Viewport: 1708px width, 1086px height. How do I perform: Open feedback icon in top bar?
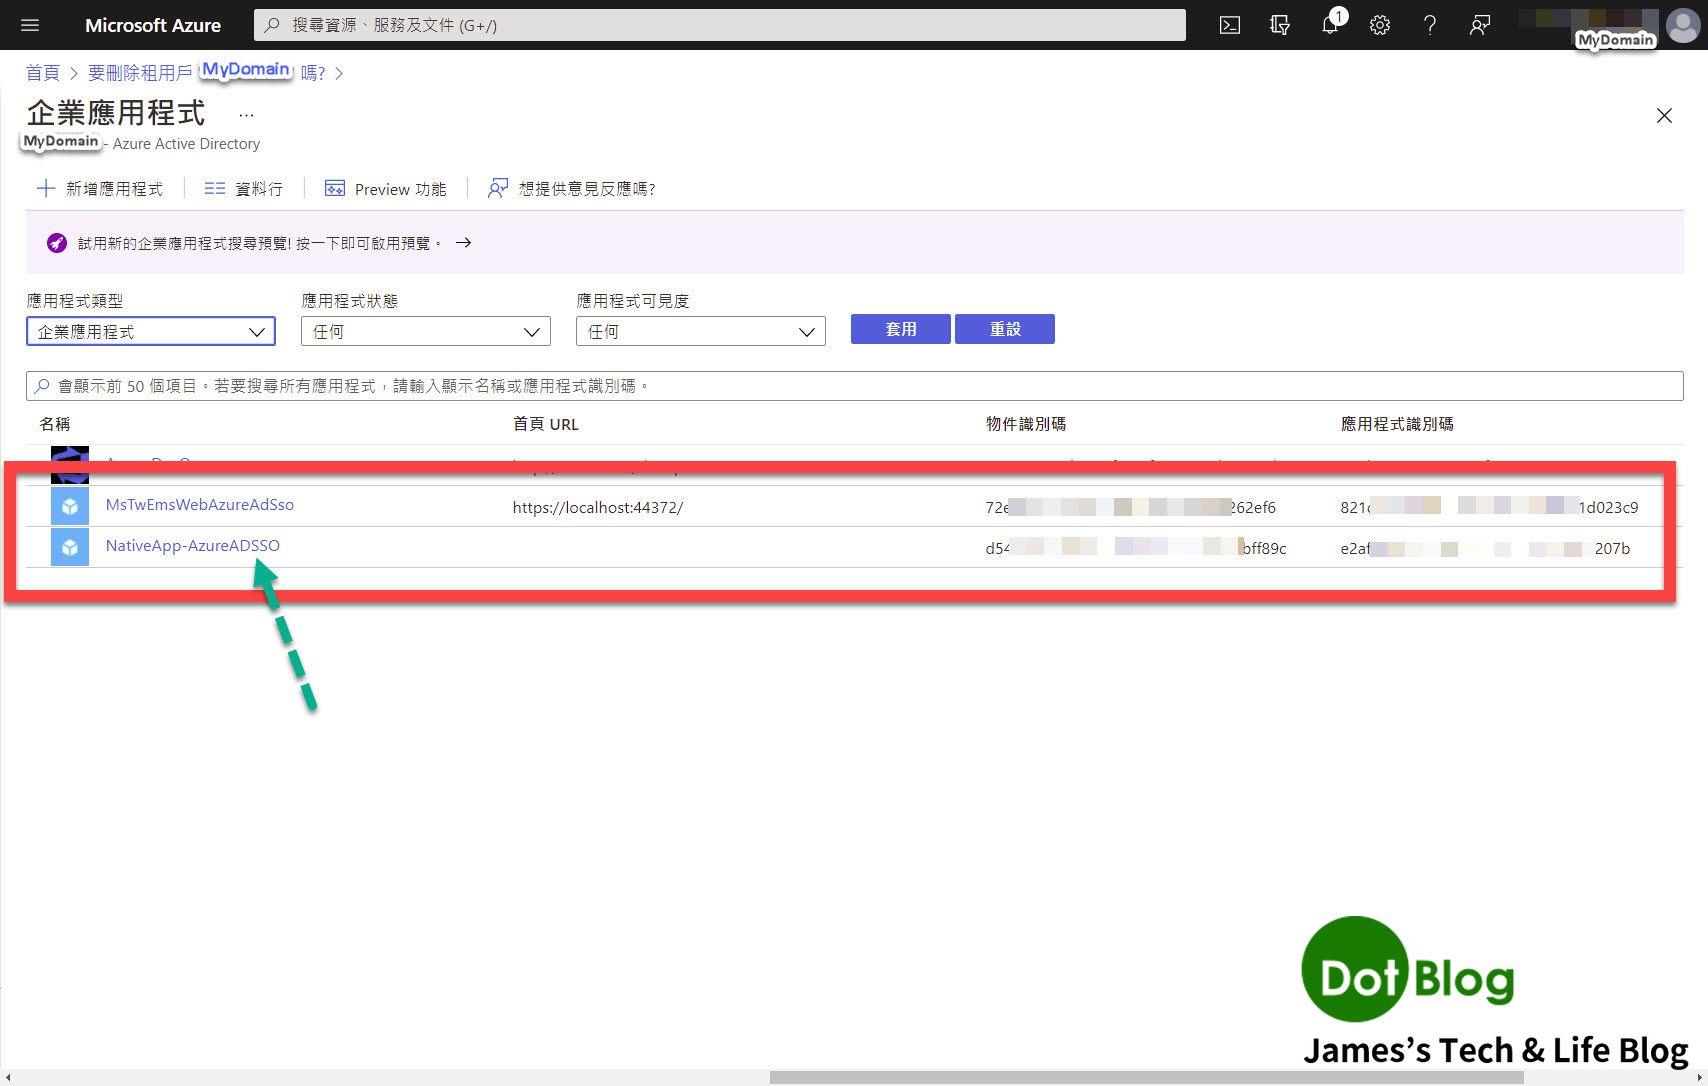(1480, 25)
